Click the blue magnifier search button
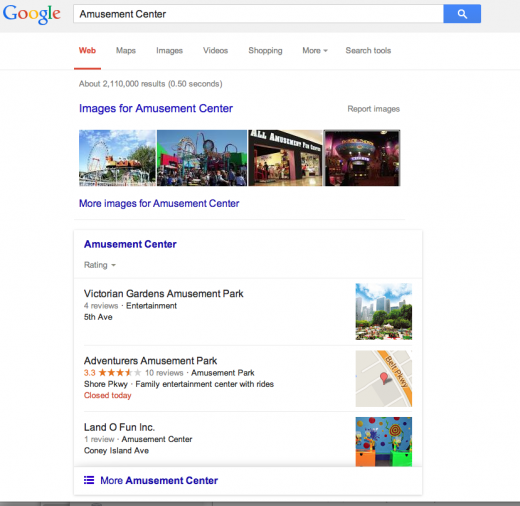This screenshot has width=520, height=506. pos(462,14)
